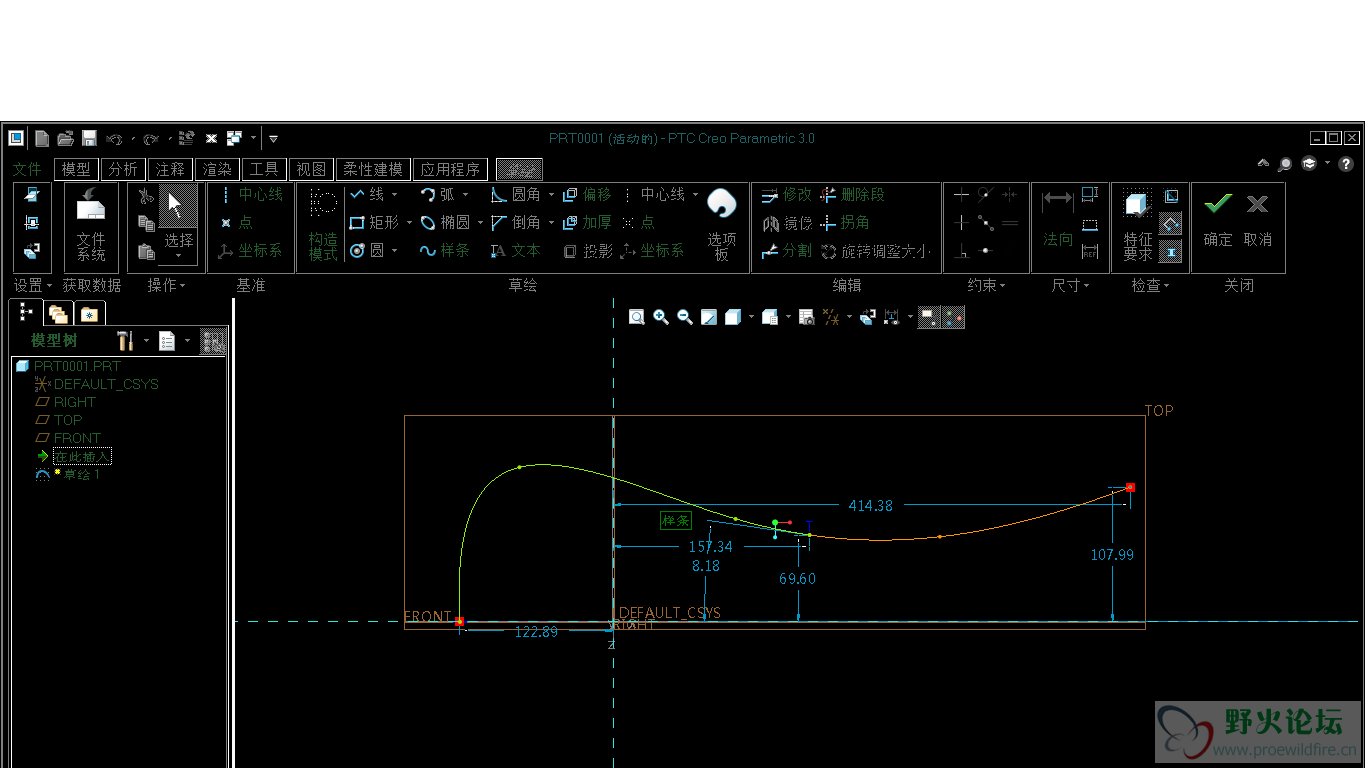Click the 偏移 offset tool
1366x768 pixels.
587,194
